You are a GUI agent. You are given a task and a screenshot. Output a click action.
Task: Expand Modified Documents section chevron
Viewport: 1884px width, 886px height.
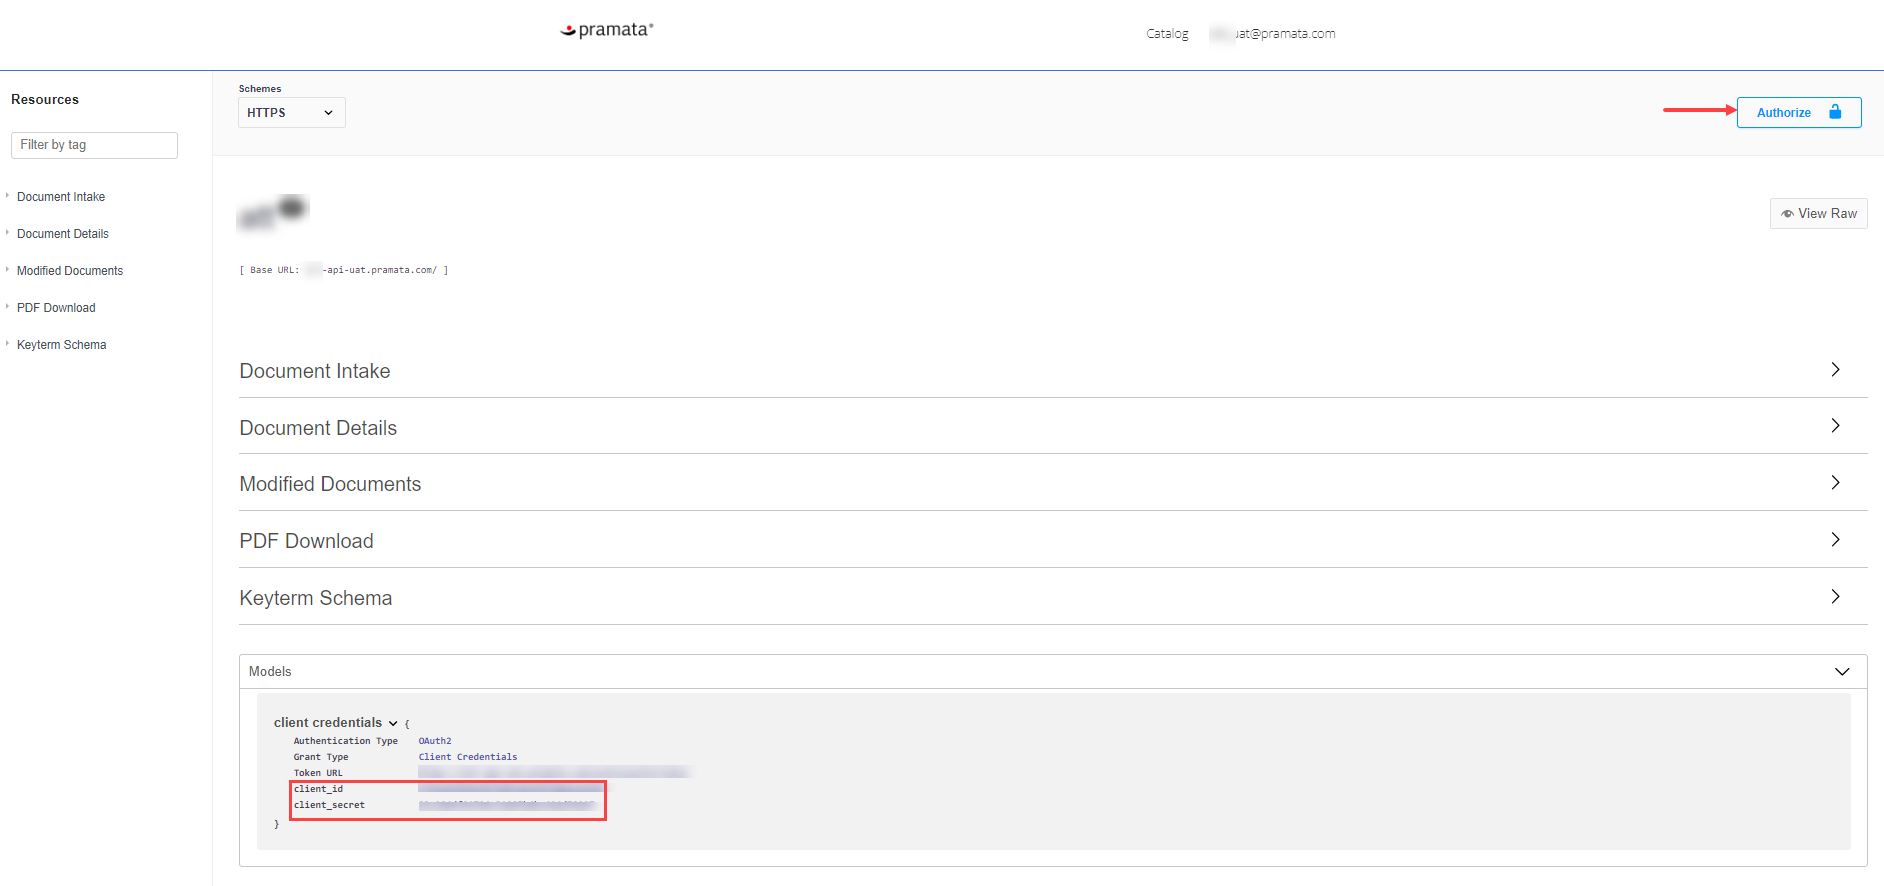click(1835, 482)
